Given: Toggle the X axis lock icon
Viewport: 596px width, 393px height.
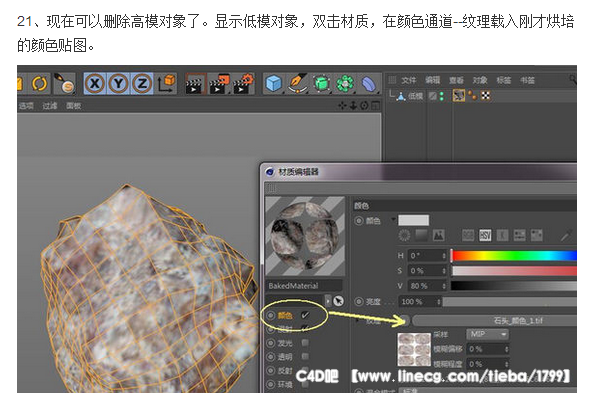Looking at the screenshot, I should click(x=95, y=83).
